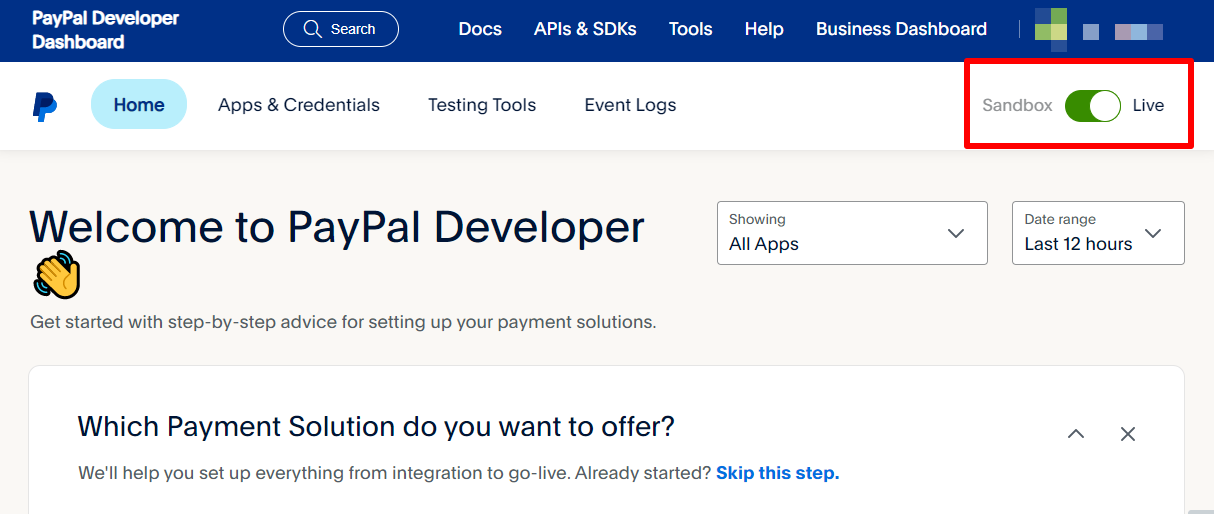Open the Docs menu
The image size is (1214, 514).
[x=480, y=29]
